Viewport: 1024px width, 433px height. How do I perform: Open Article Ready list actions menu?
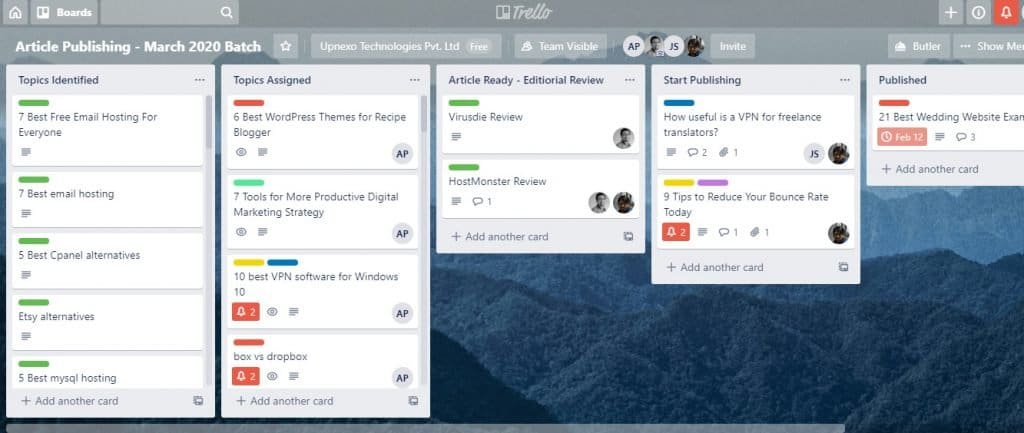[630, 80]
